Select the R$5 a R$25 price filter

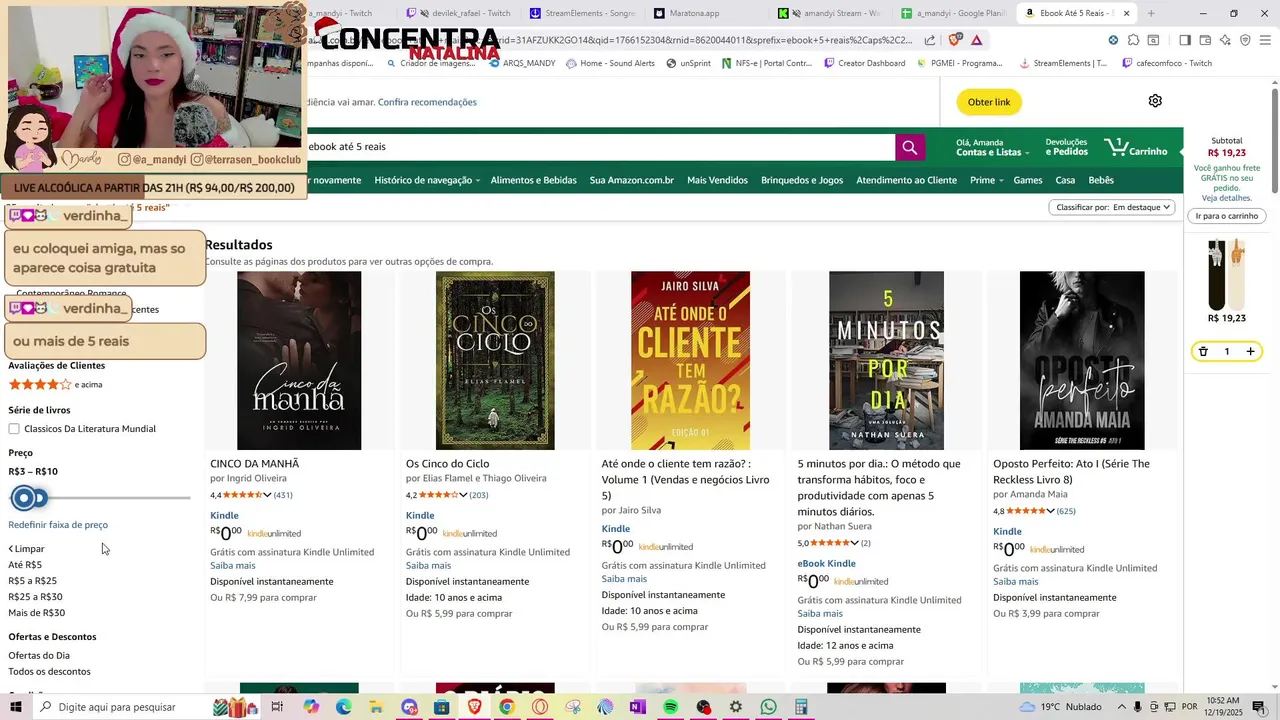[33, 581]
